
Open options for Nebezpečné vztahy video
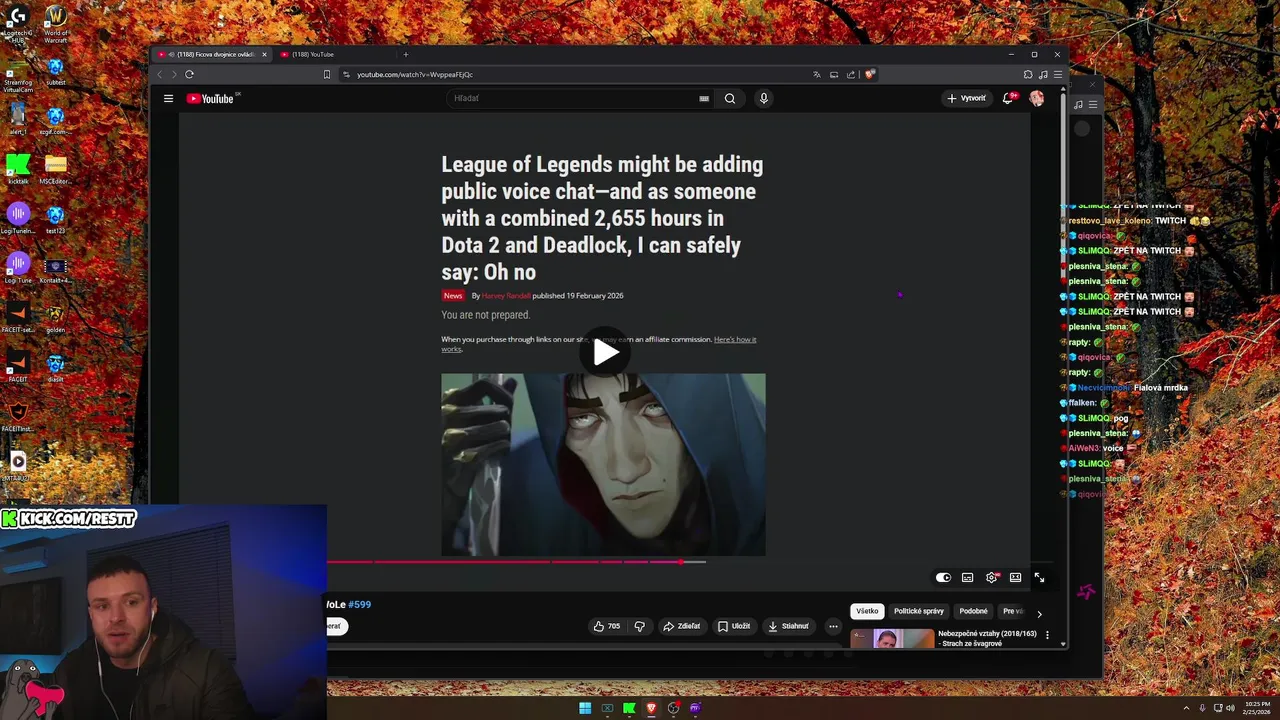1047,635
